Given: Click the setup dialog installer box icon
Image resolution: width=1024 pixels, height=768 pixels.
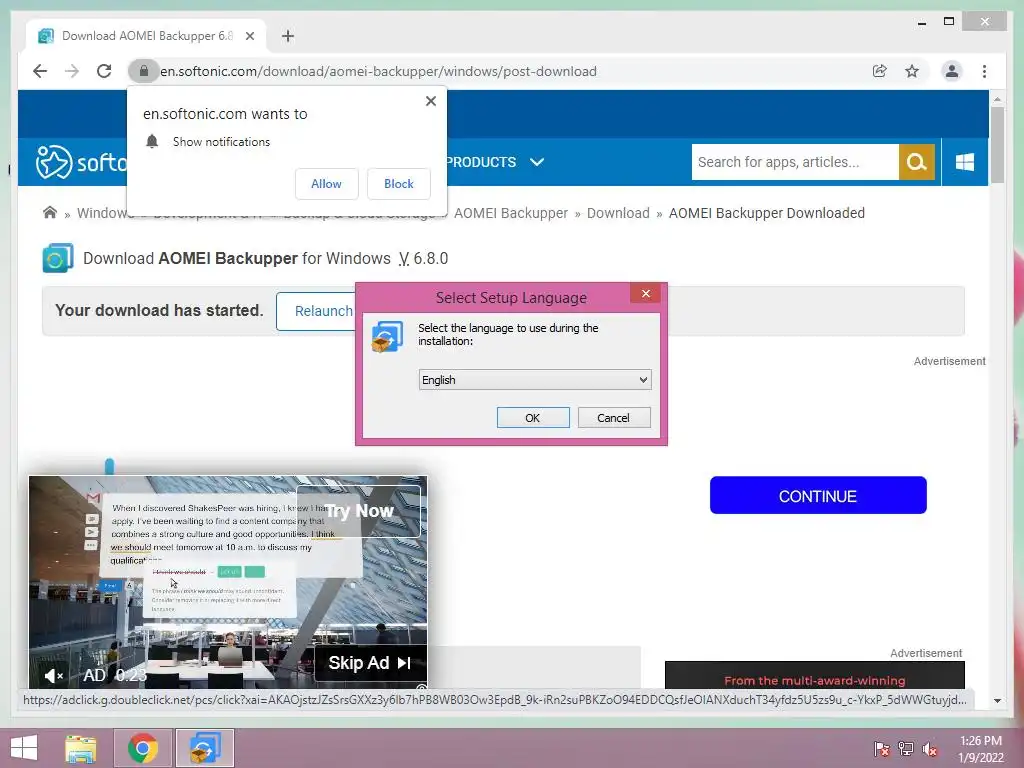Looking at the screenshot, I should [387, 337].
